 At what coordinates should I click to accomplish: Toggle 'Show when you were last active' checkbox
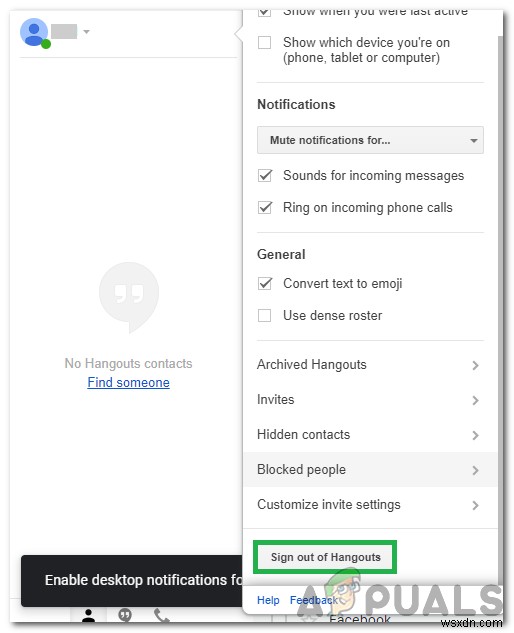pos(264,12)
